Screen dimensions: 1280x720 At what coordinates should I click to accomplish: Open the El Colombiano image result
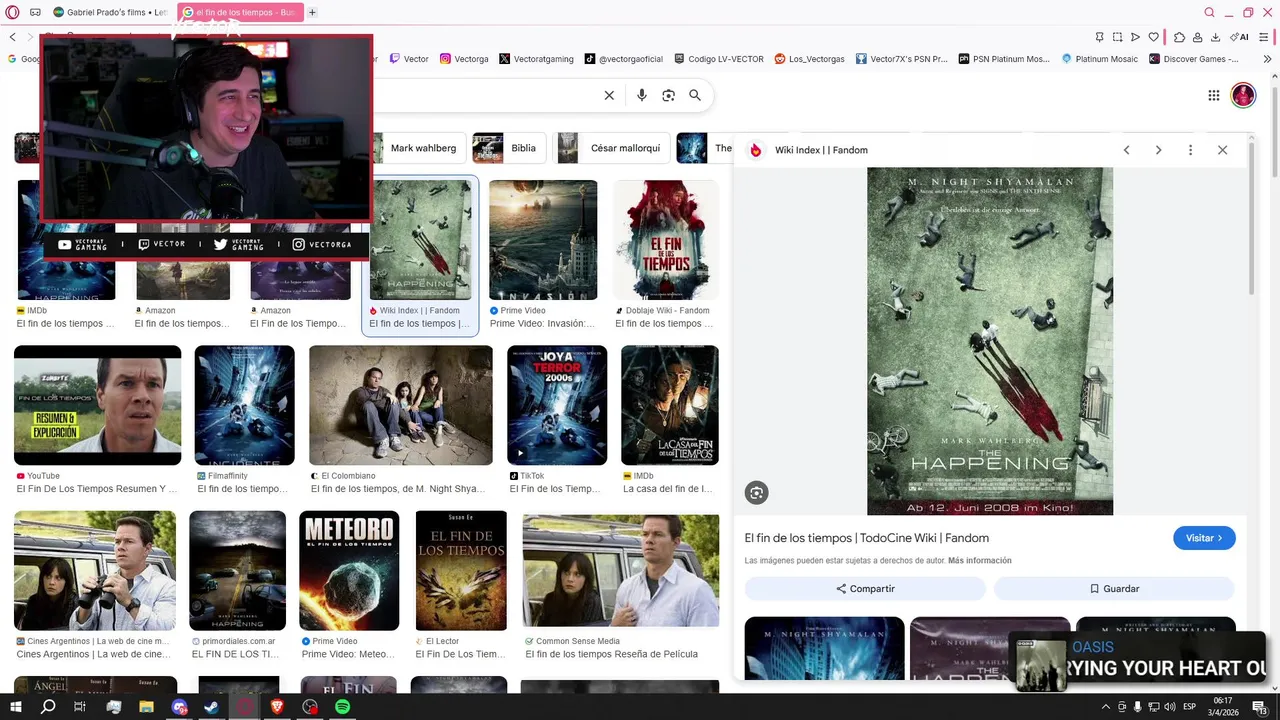(x=401, y=405)
